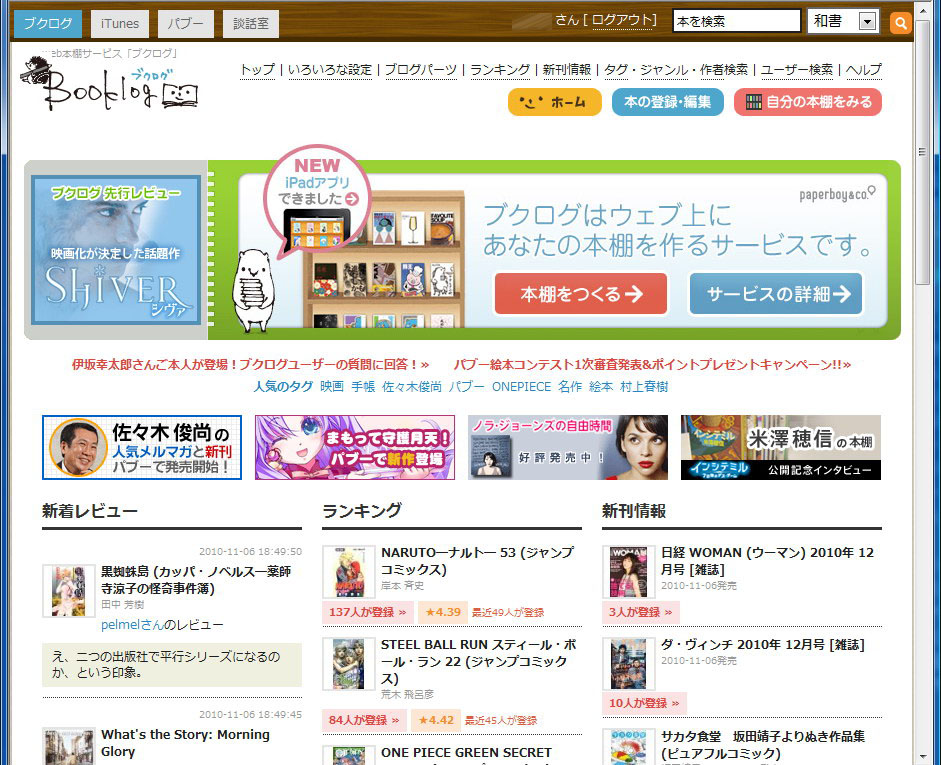Open 黒蜘蛛島 book title link
Image resolution: width=941 pixels, height=765 pixels.
pos(196,580)
